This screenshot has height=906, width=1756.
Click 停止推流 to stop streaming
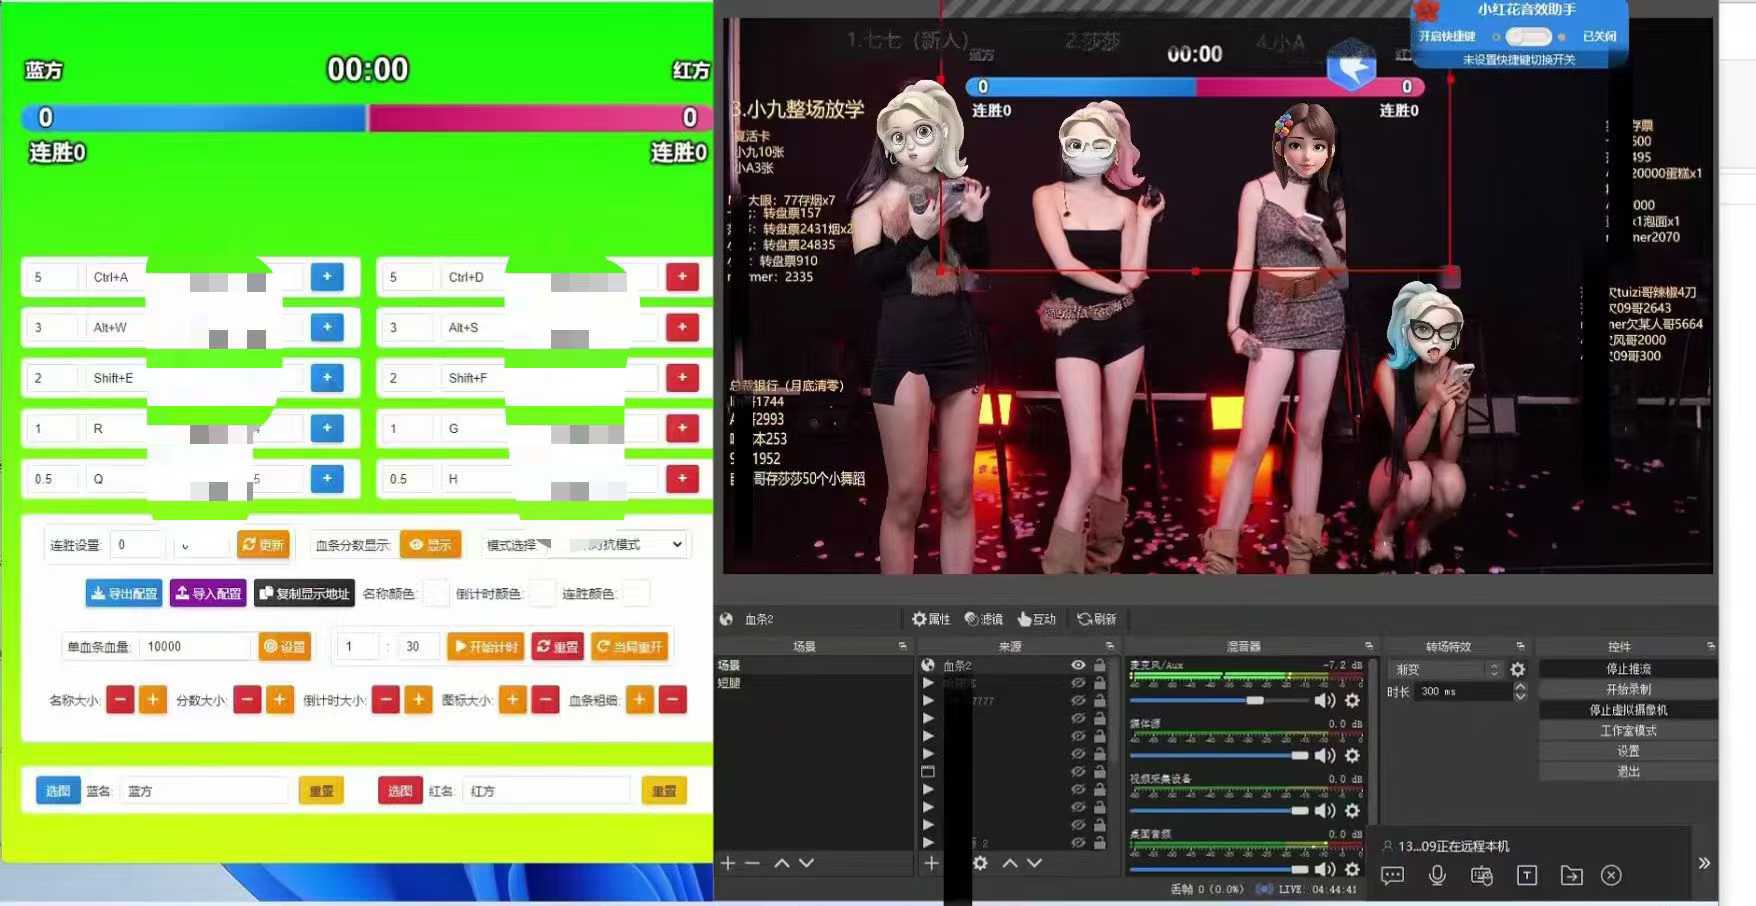(x=1628, y=669)
